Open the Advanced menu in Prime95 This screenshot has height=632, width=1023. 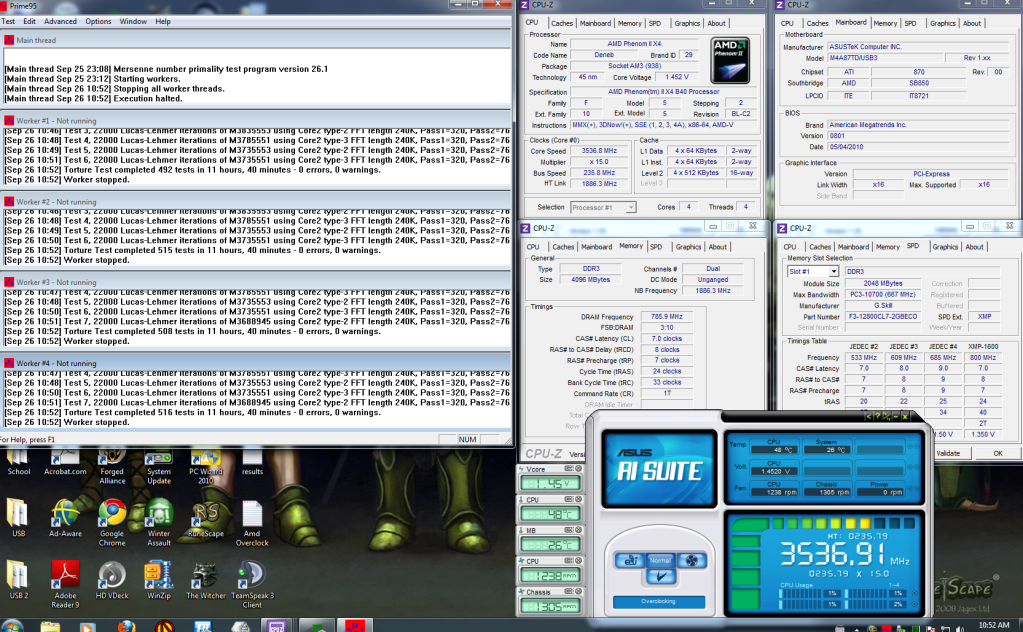[x=60, y=22]
